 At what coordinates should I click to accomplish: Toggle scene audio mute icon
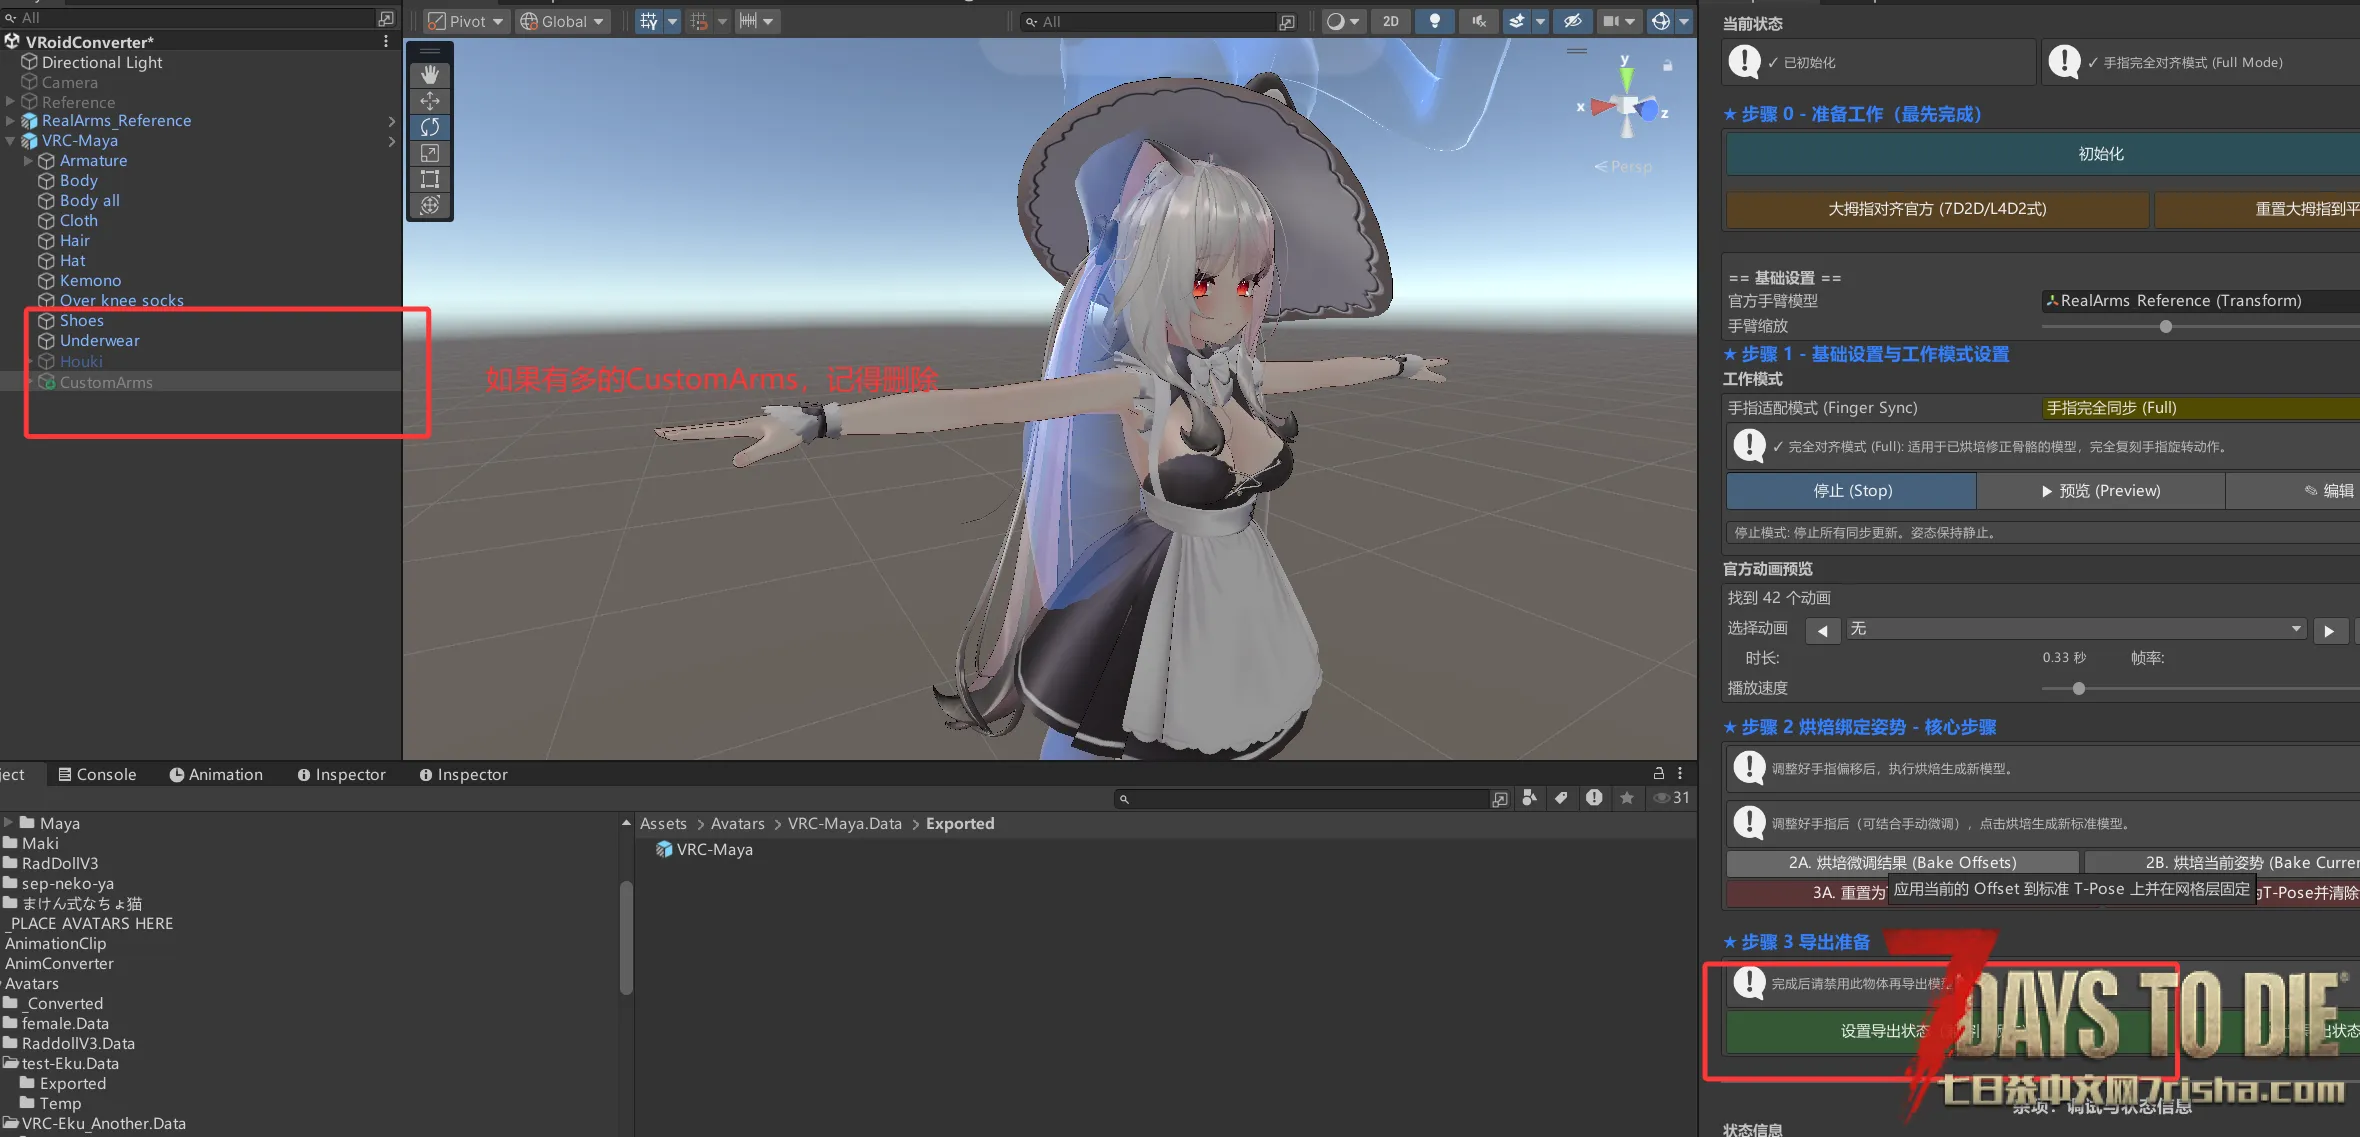(1478, 21)
